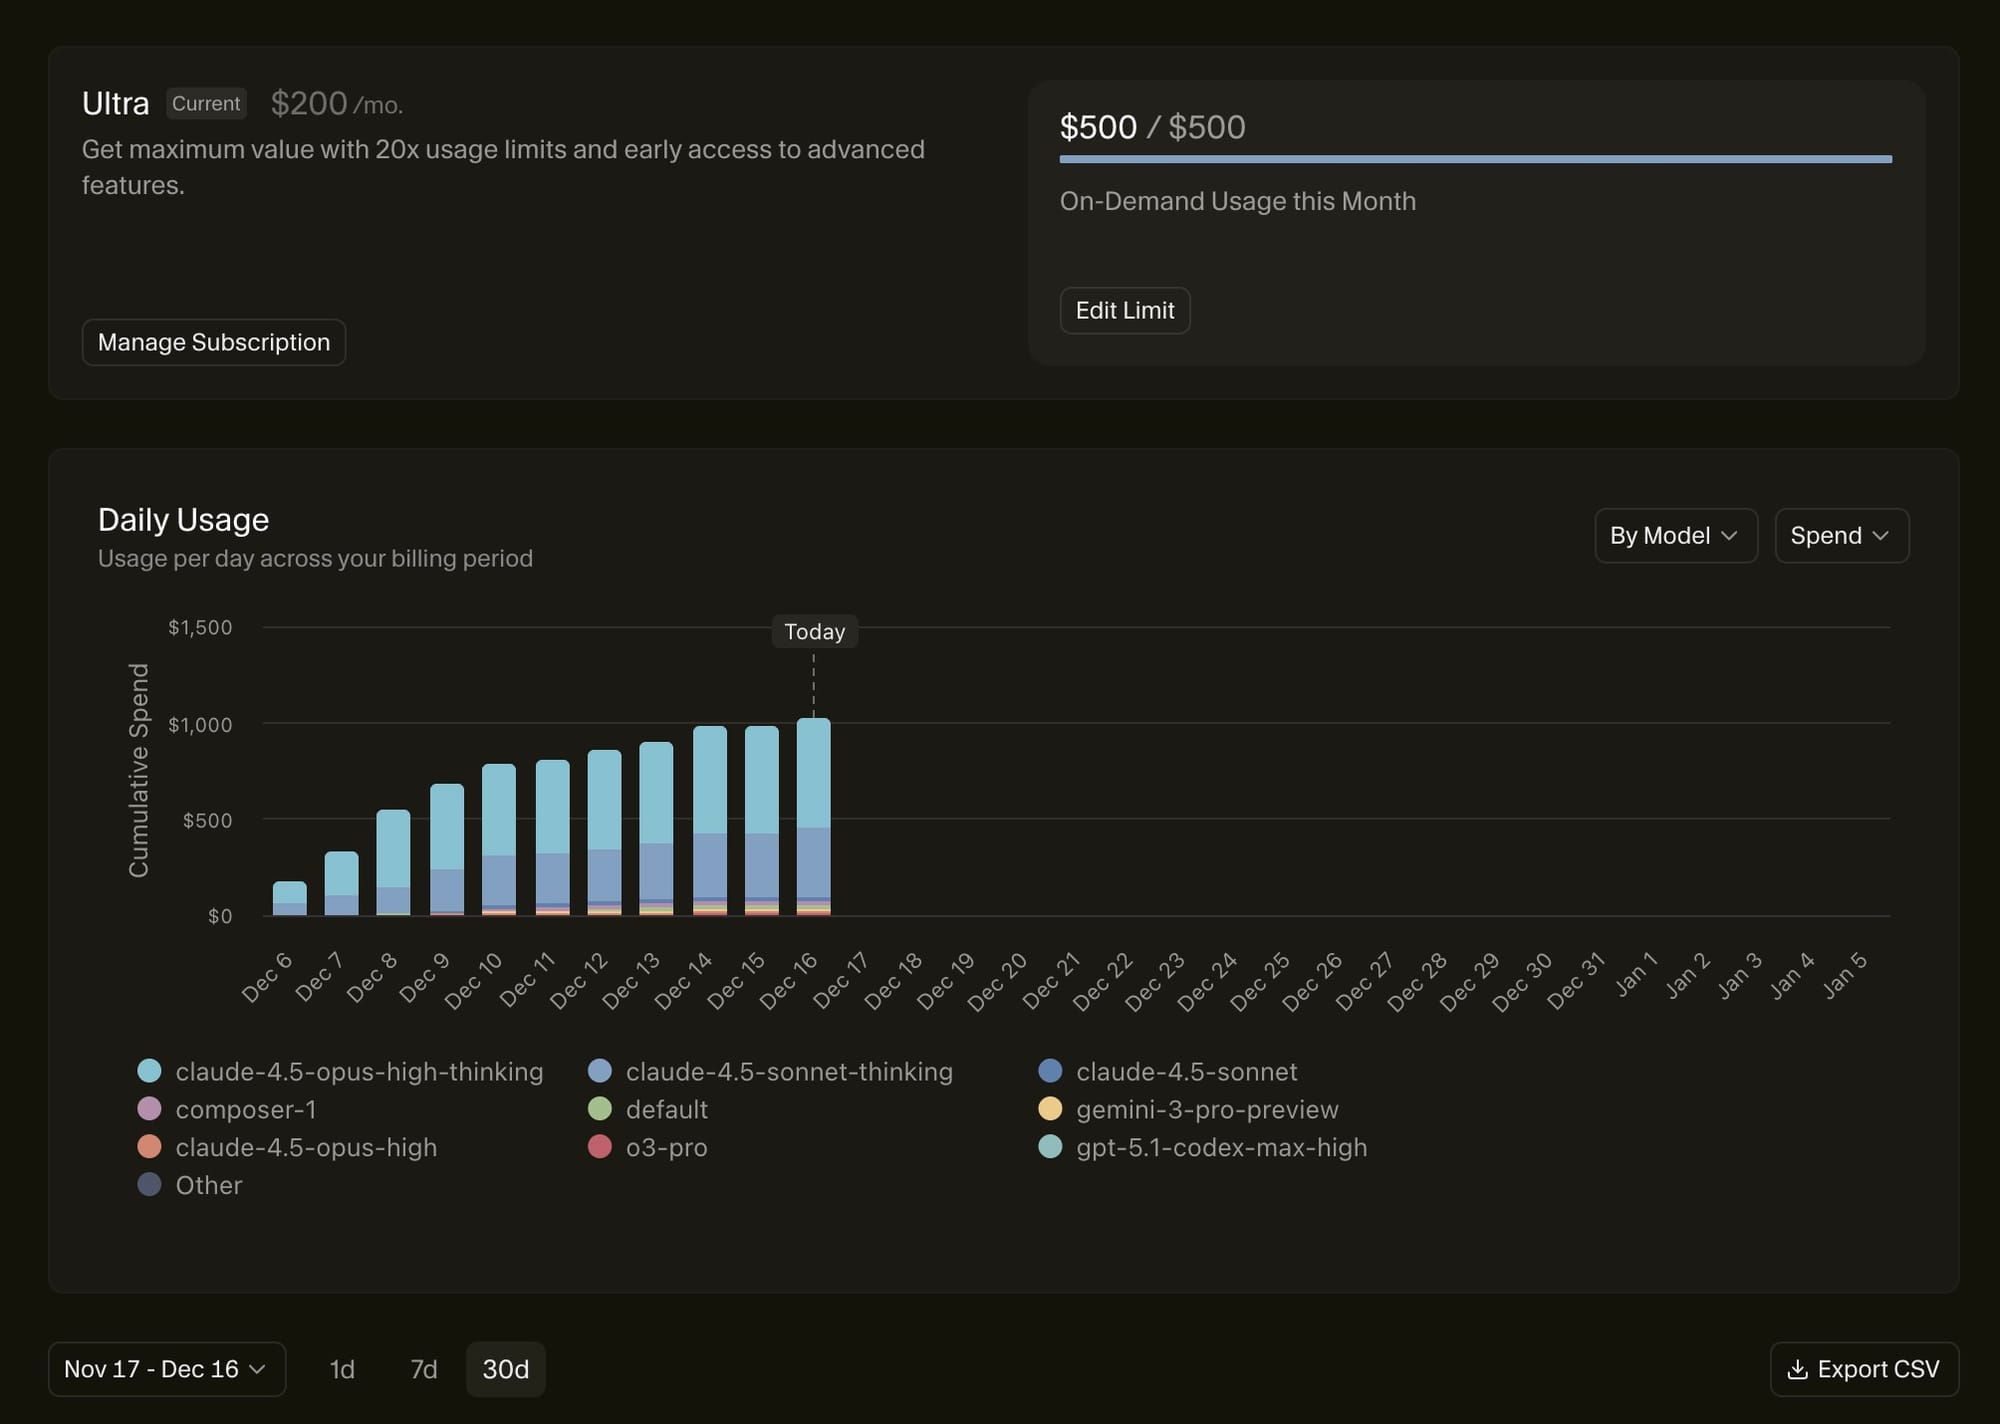Click the default model legend dot
2000x1424 pixels.
click(x=600, y=1109)
